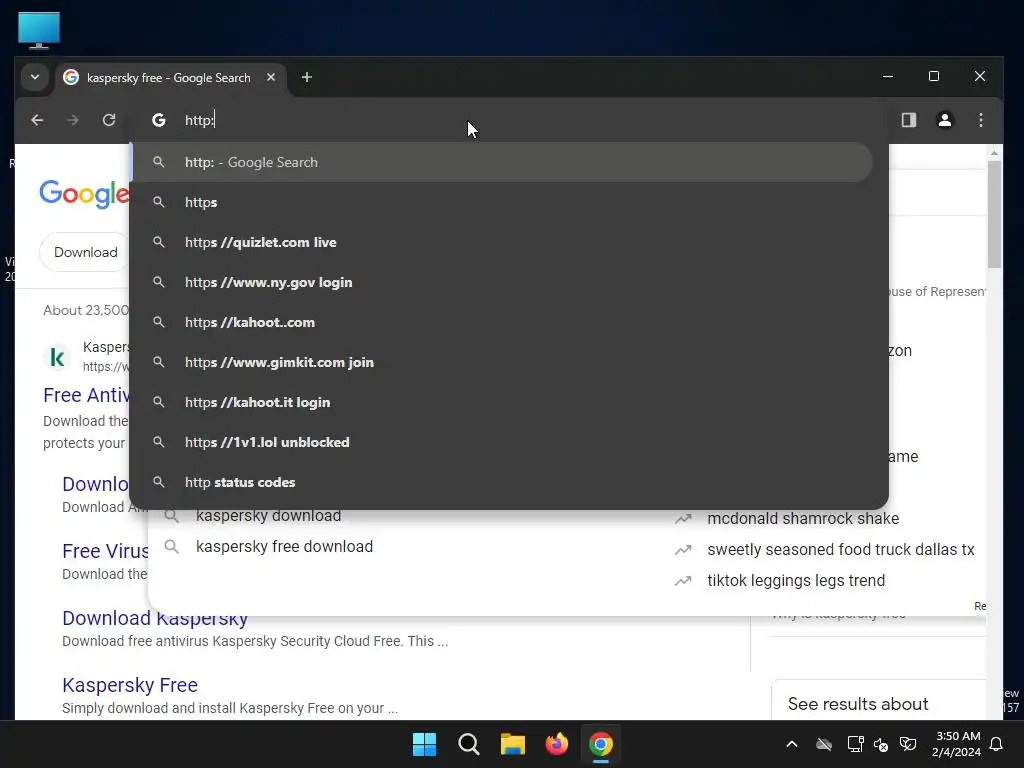
Task: Open the clock showing 3:50 AM
Action: coord(957,744)
